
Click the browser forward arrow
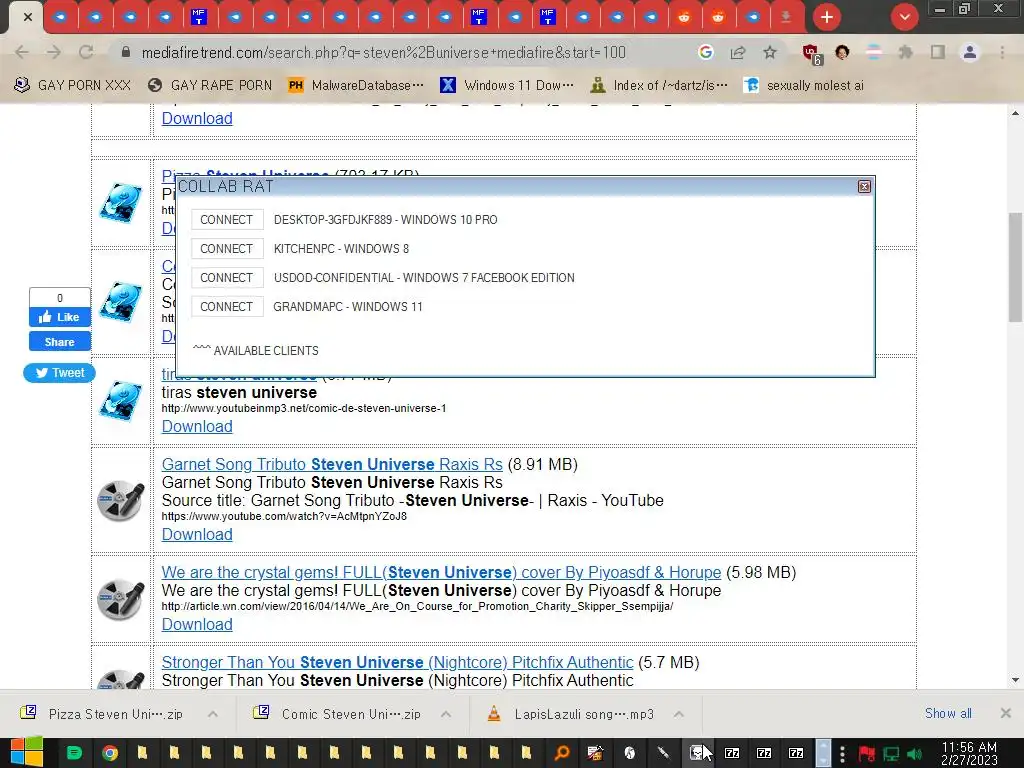(54, 52)
